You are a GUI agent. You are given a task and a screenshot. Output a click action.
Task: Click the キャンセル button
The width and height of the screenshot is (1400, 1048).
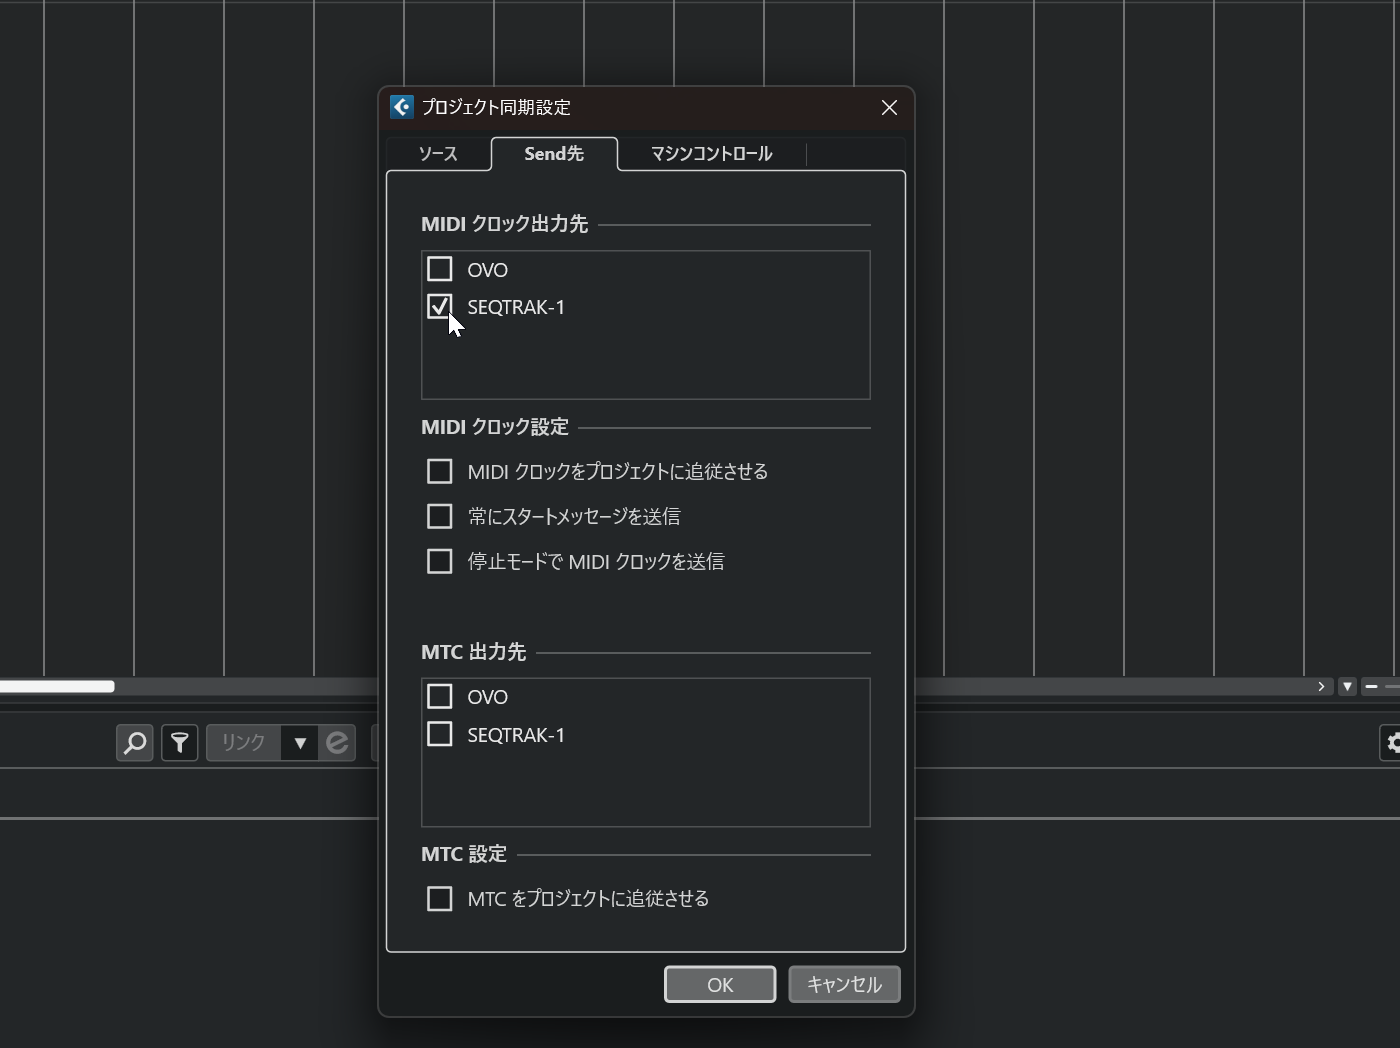[x=844, y=985]
